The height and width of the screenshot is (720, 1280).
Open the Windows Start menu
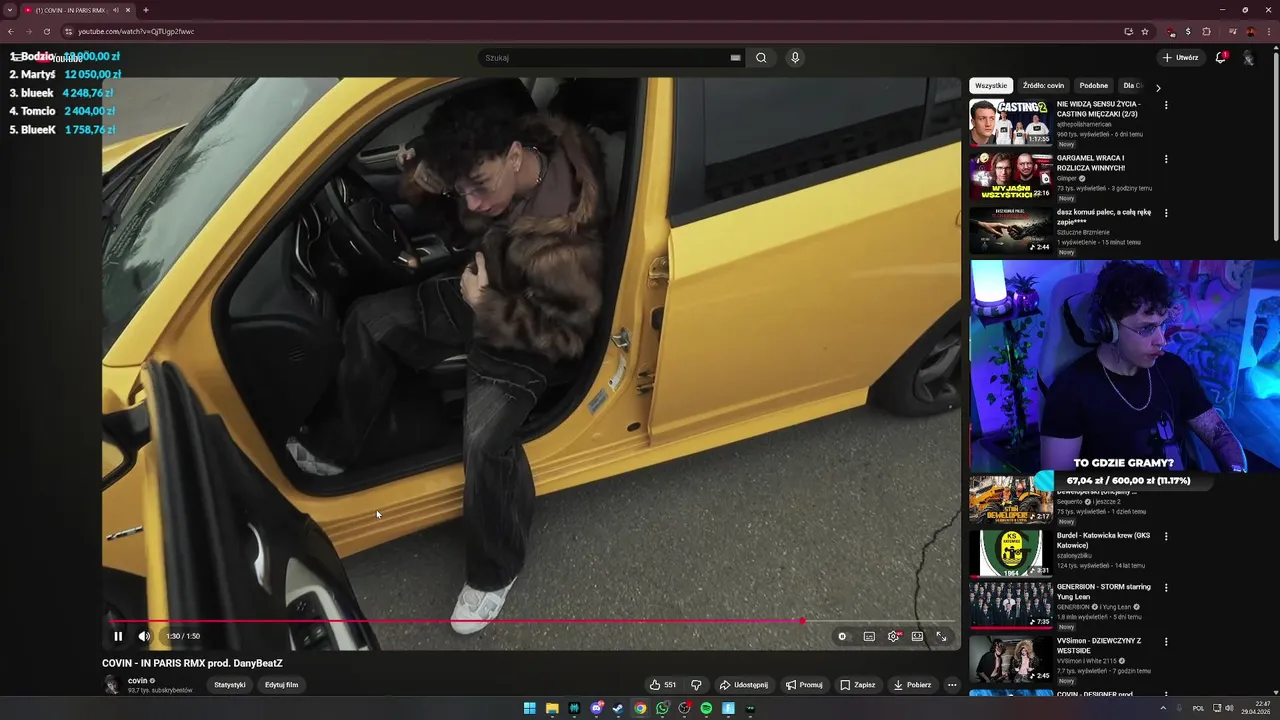click(x=530, y=708)
